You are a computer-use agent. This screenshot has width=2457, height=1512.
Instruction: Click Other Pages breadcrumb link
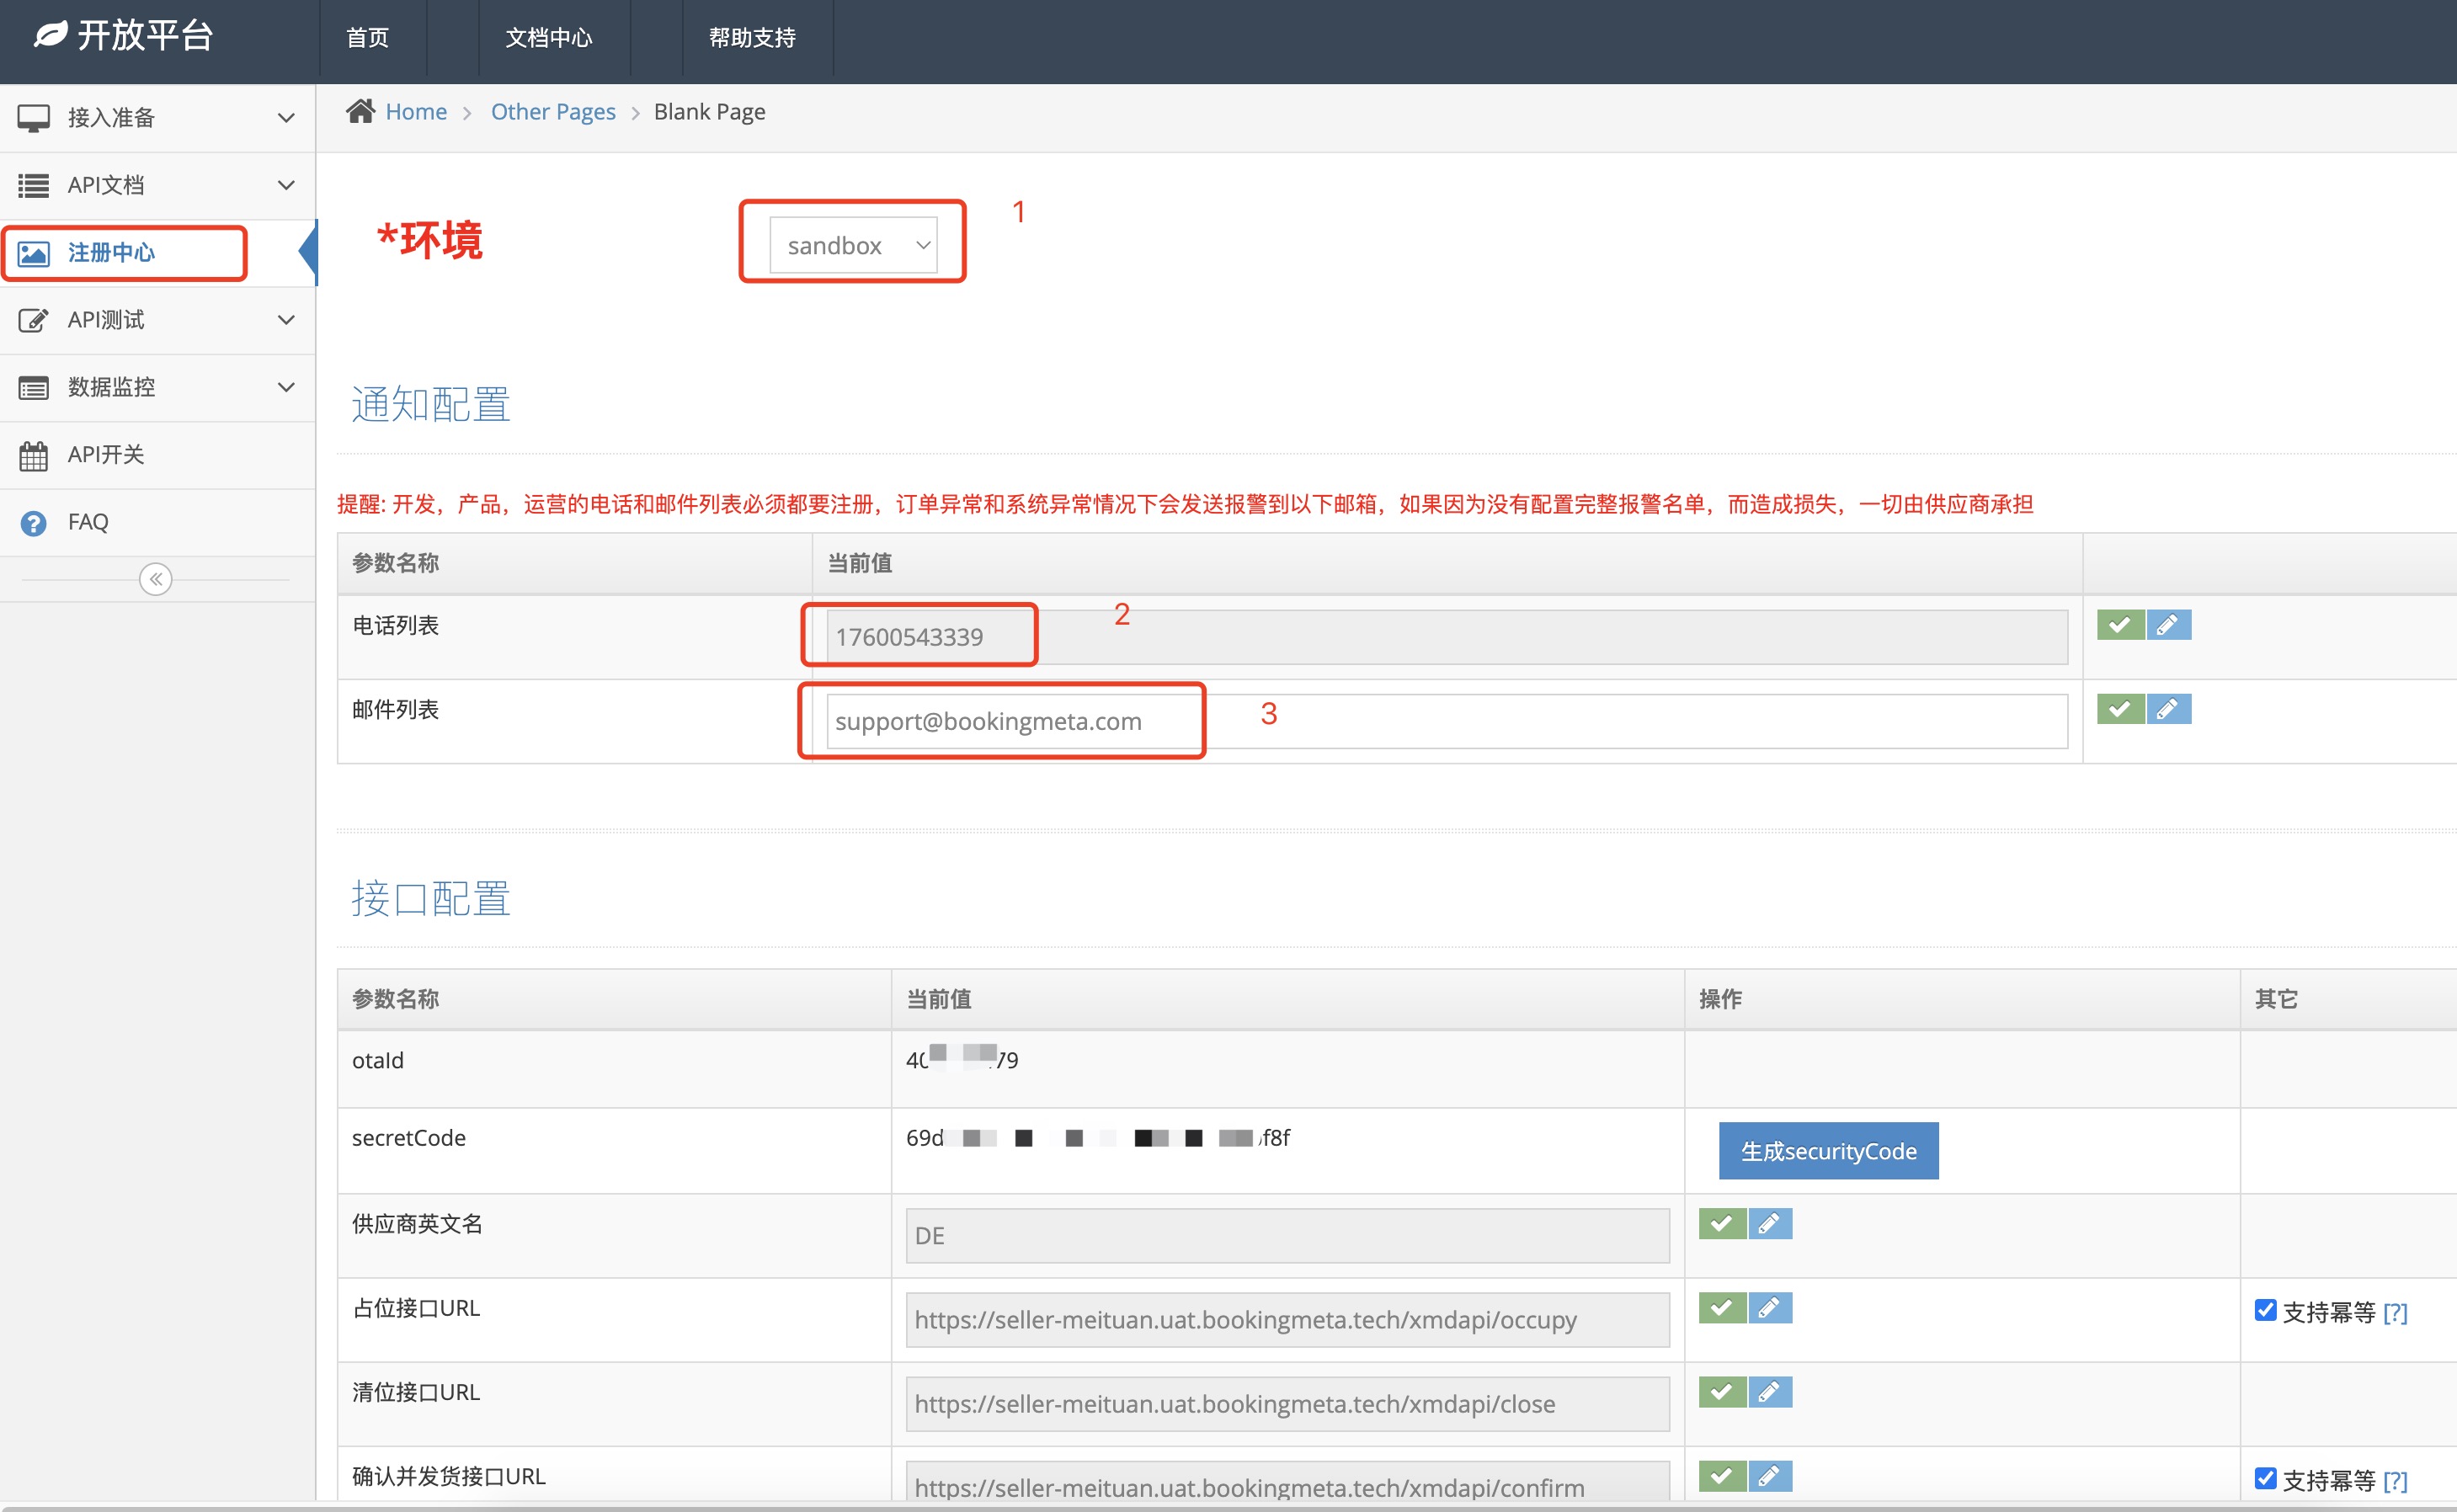(553, 112)
